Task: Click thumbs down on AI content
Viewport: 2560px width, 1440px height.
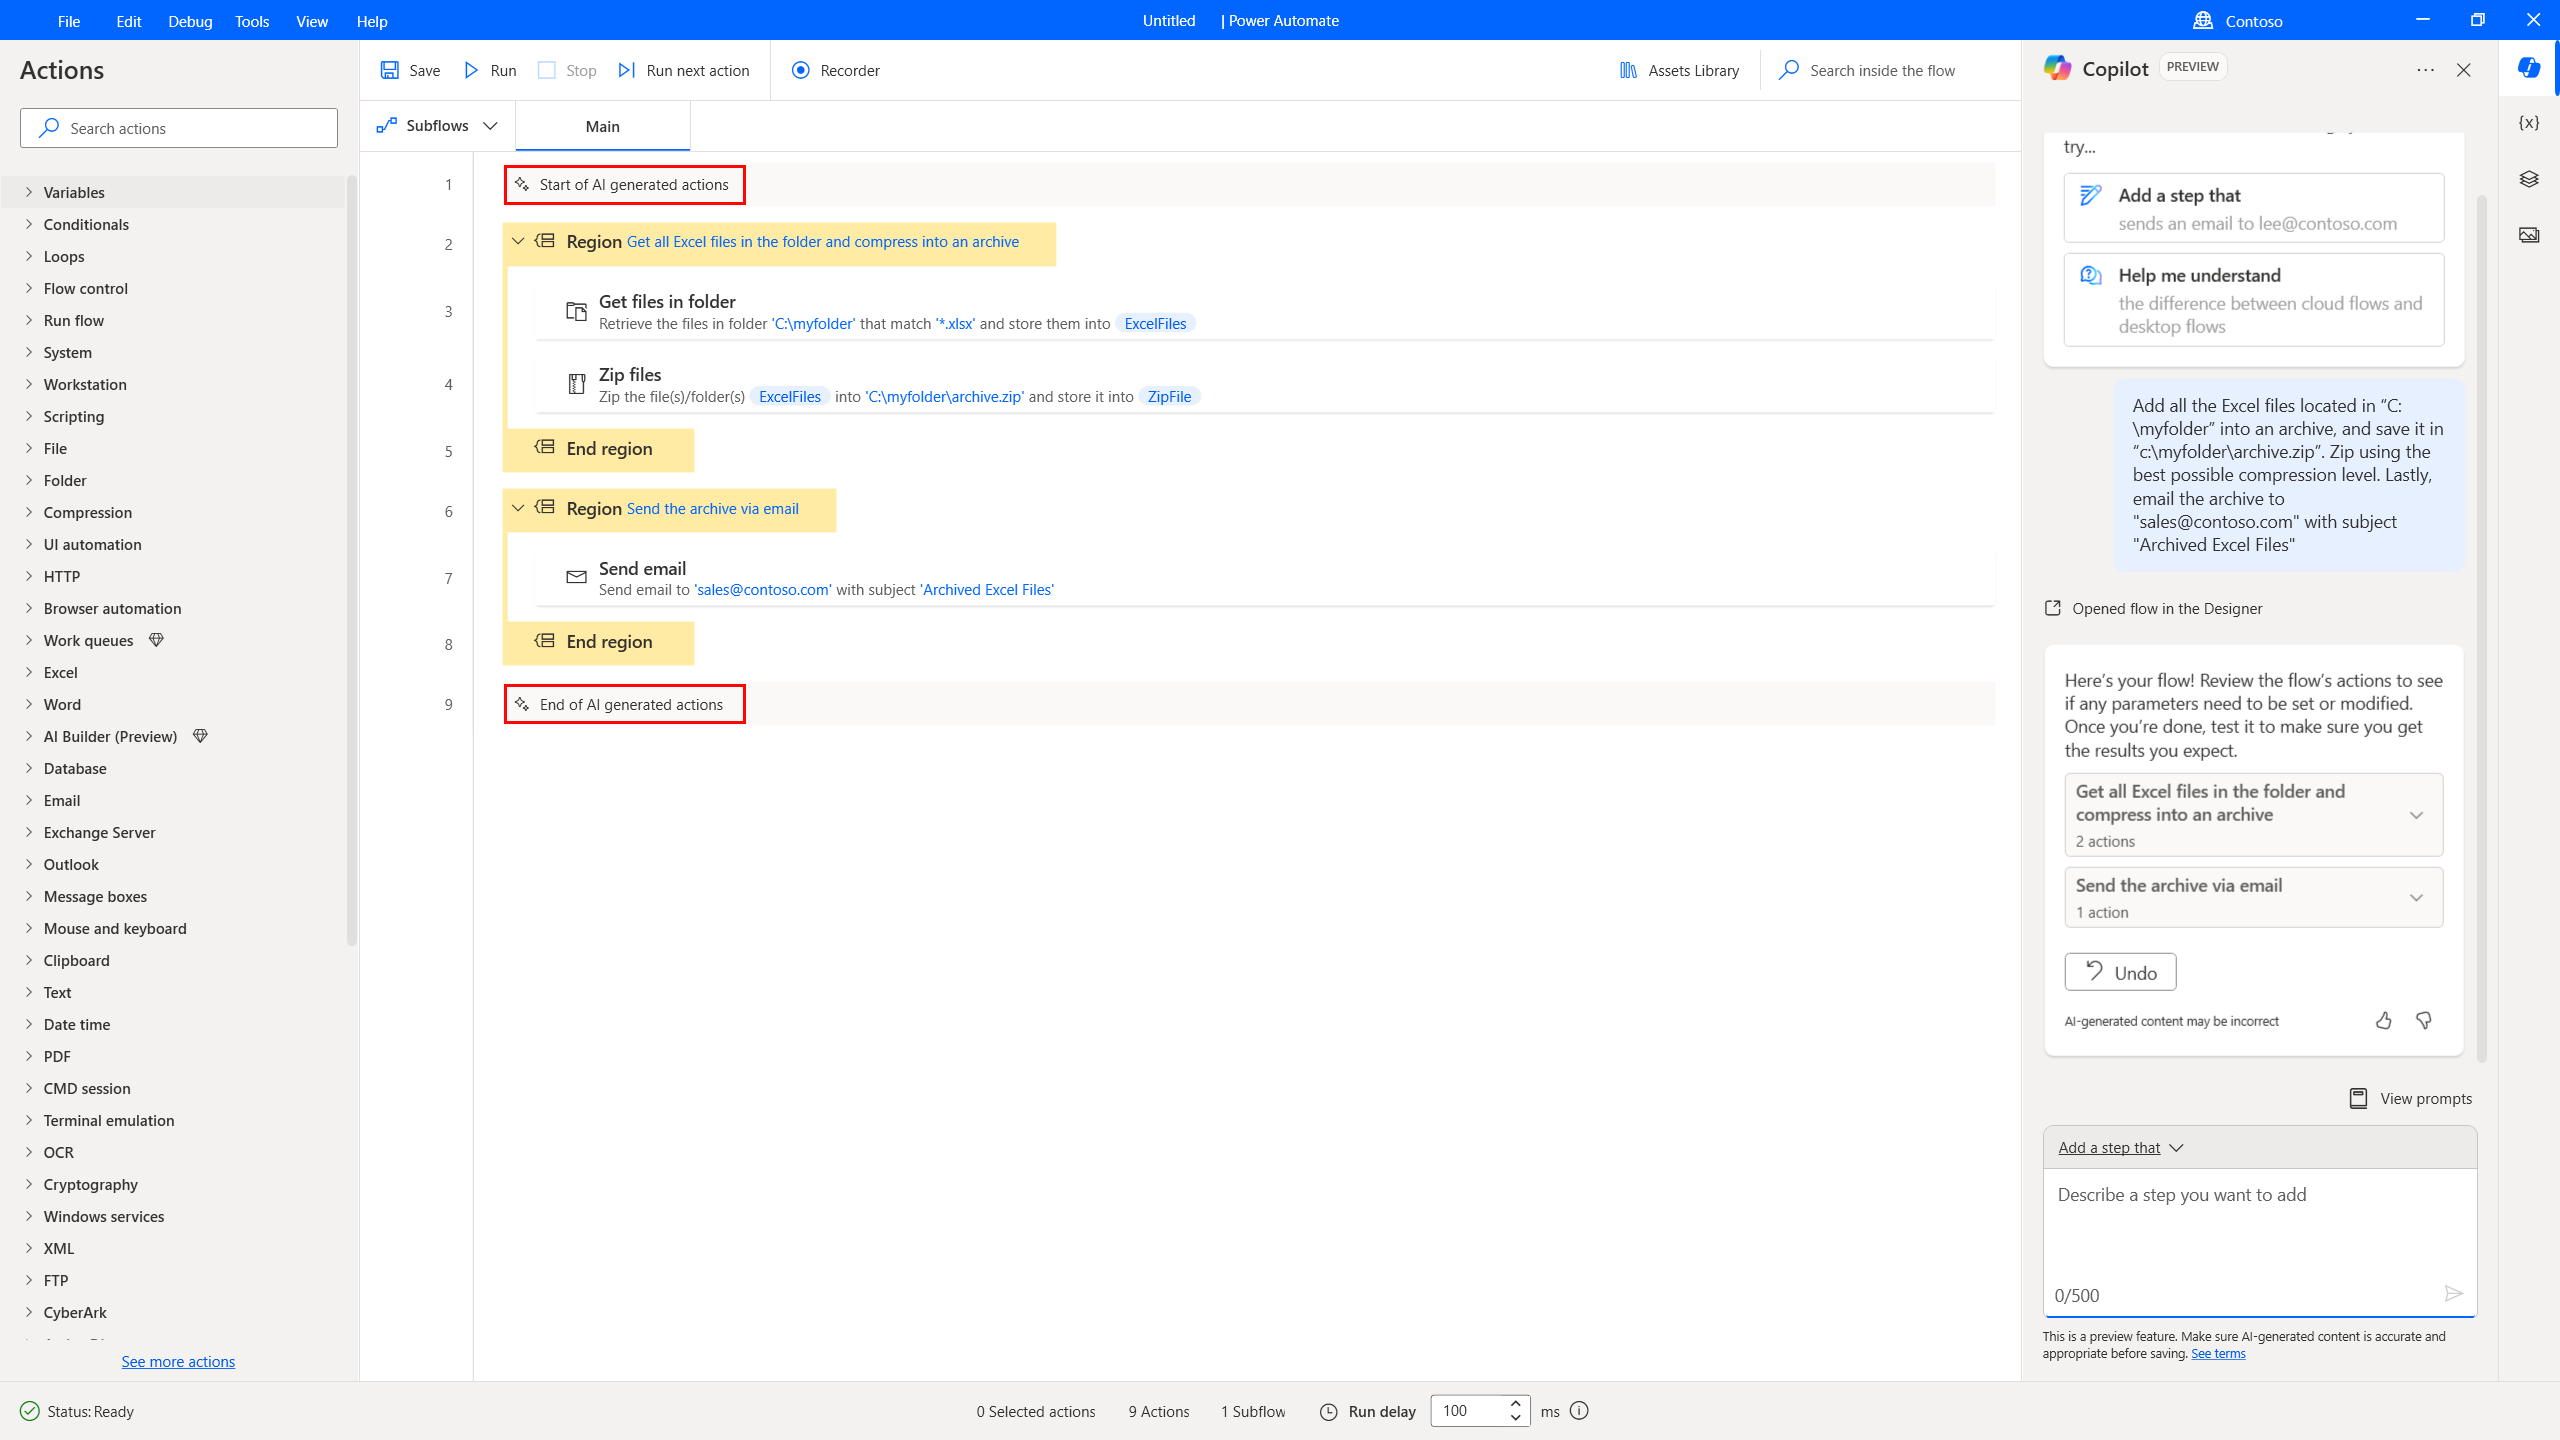Action: click(2423, 1020)
